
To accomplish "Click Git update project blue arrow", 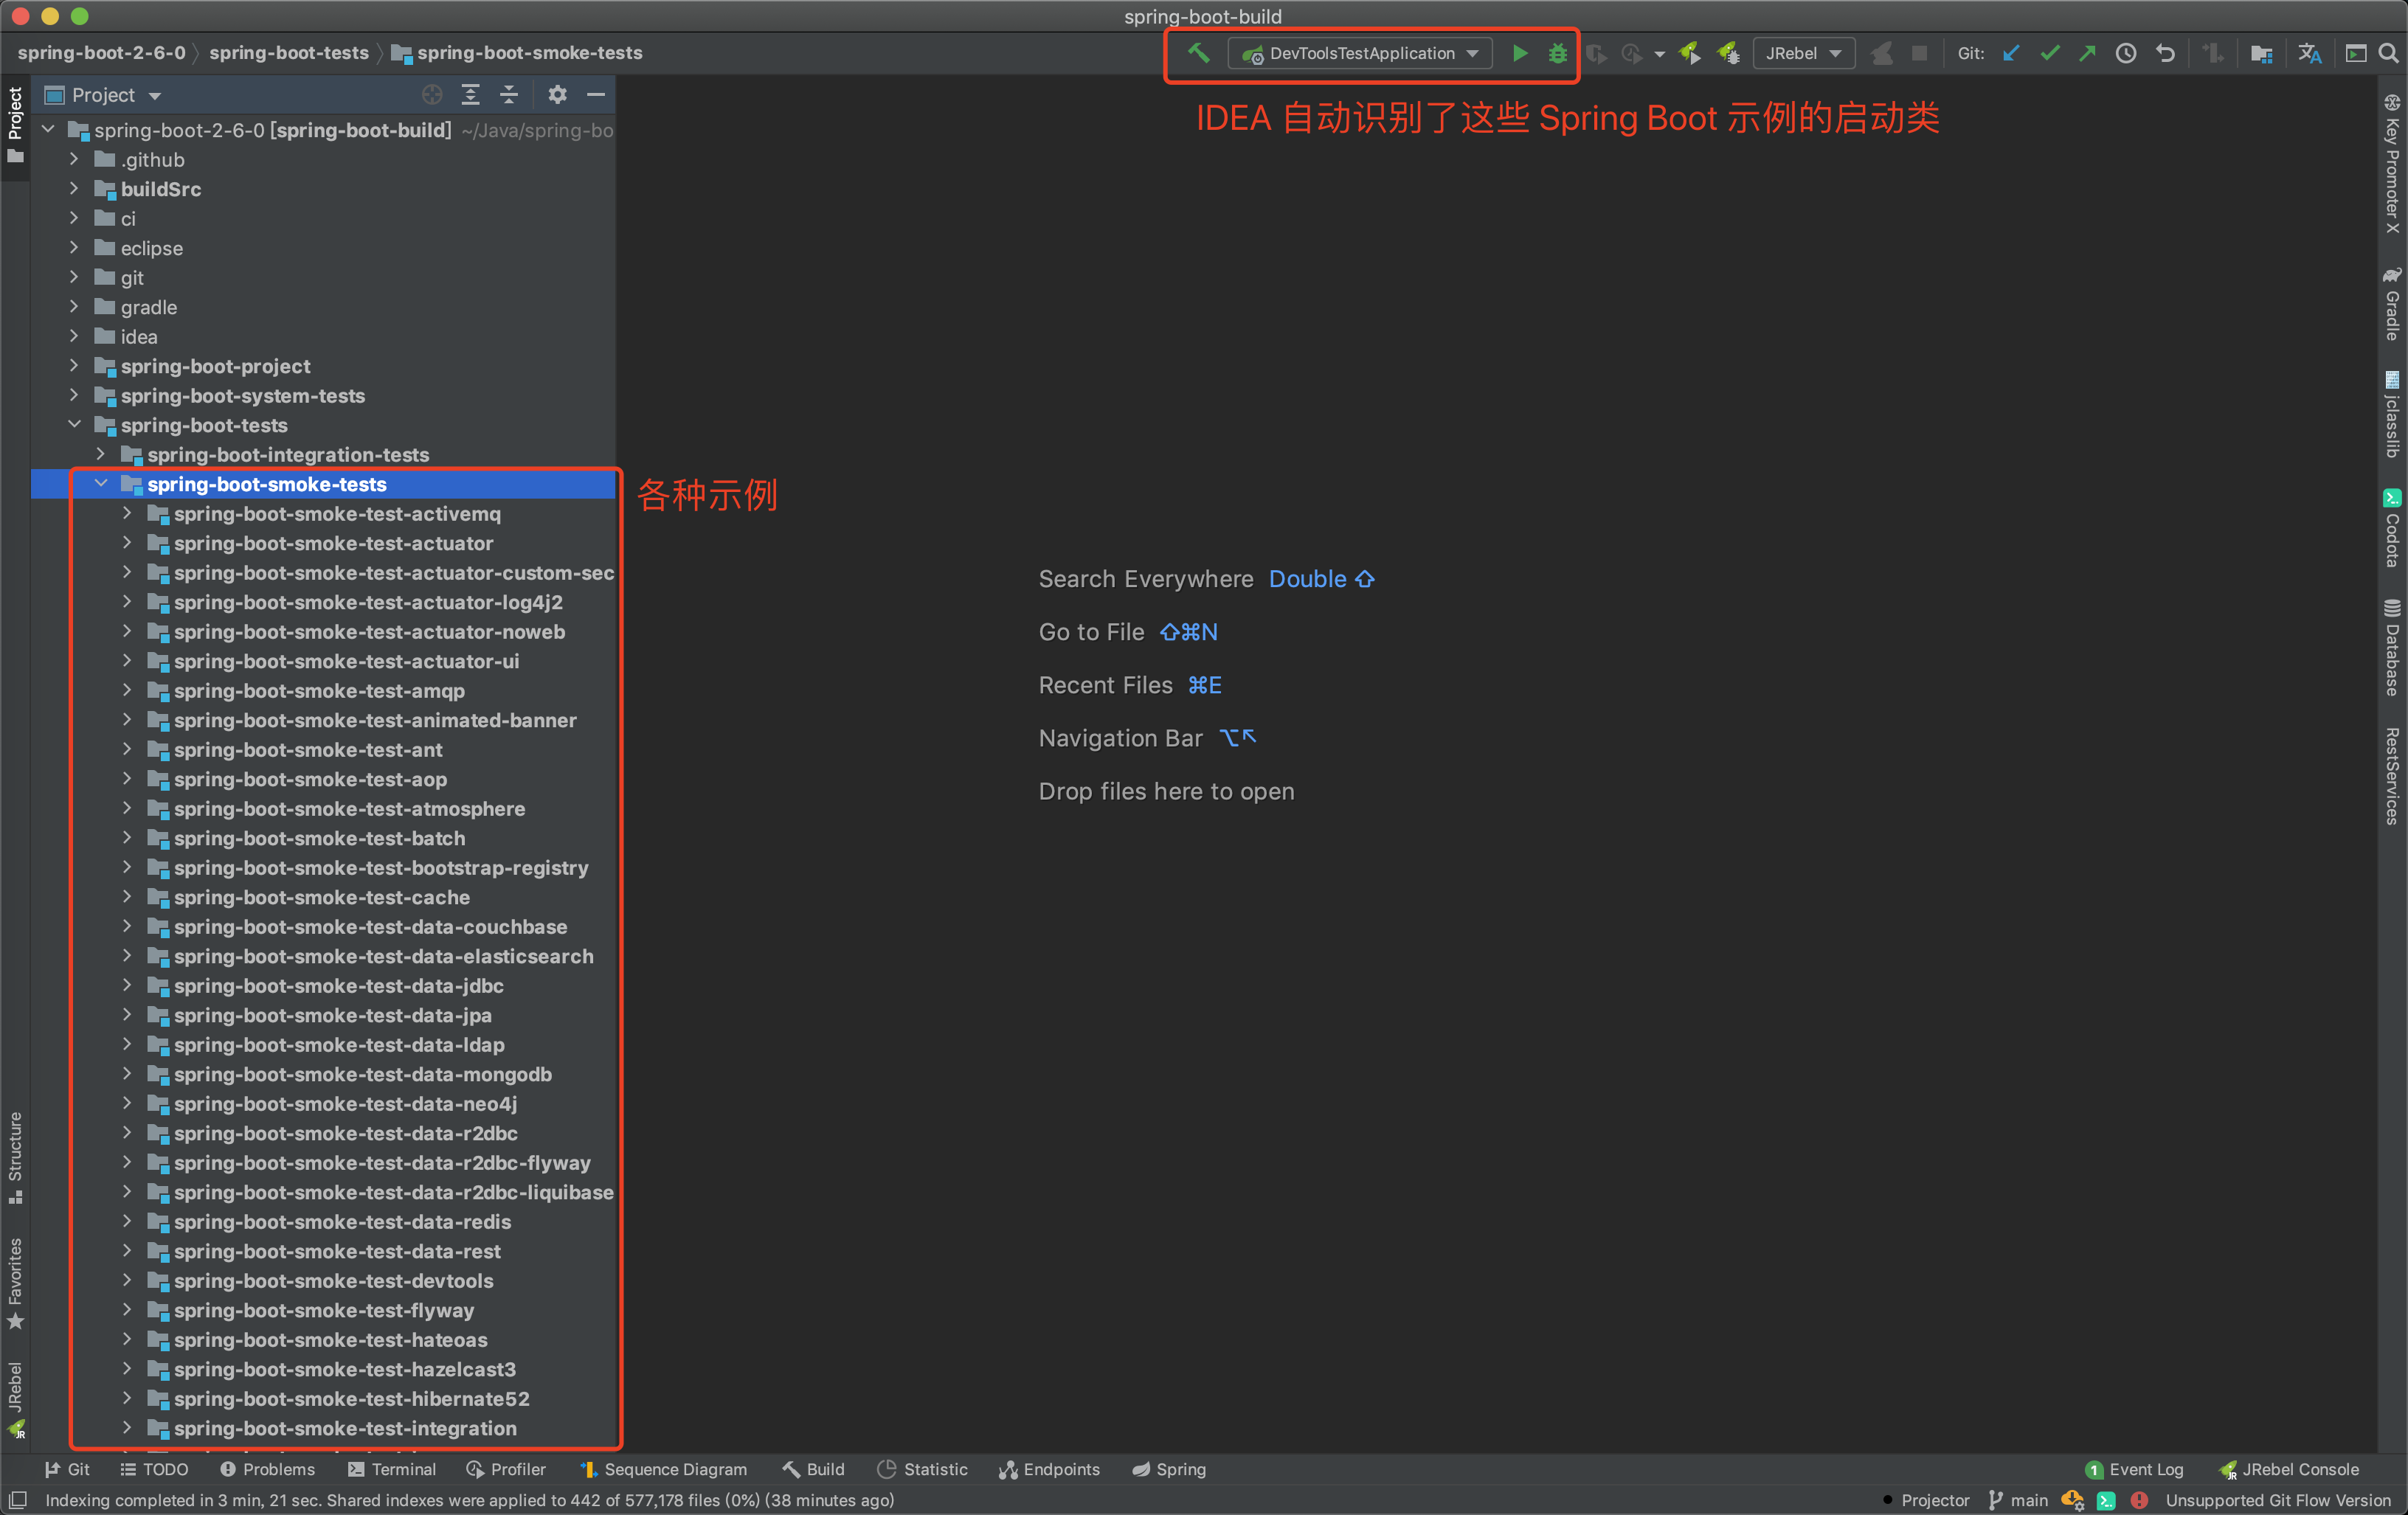I will (x=2011, y=53).
